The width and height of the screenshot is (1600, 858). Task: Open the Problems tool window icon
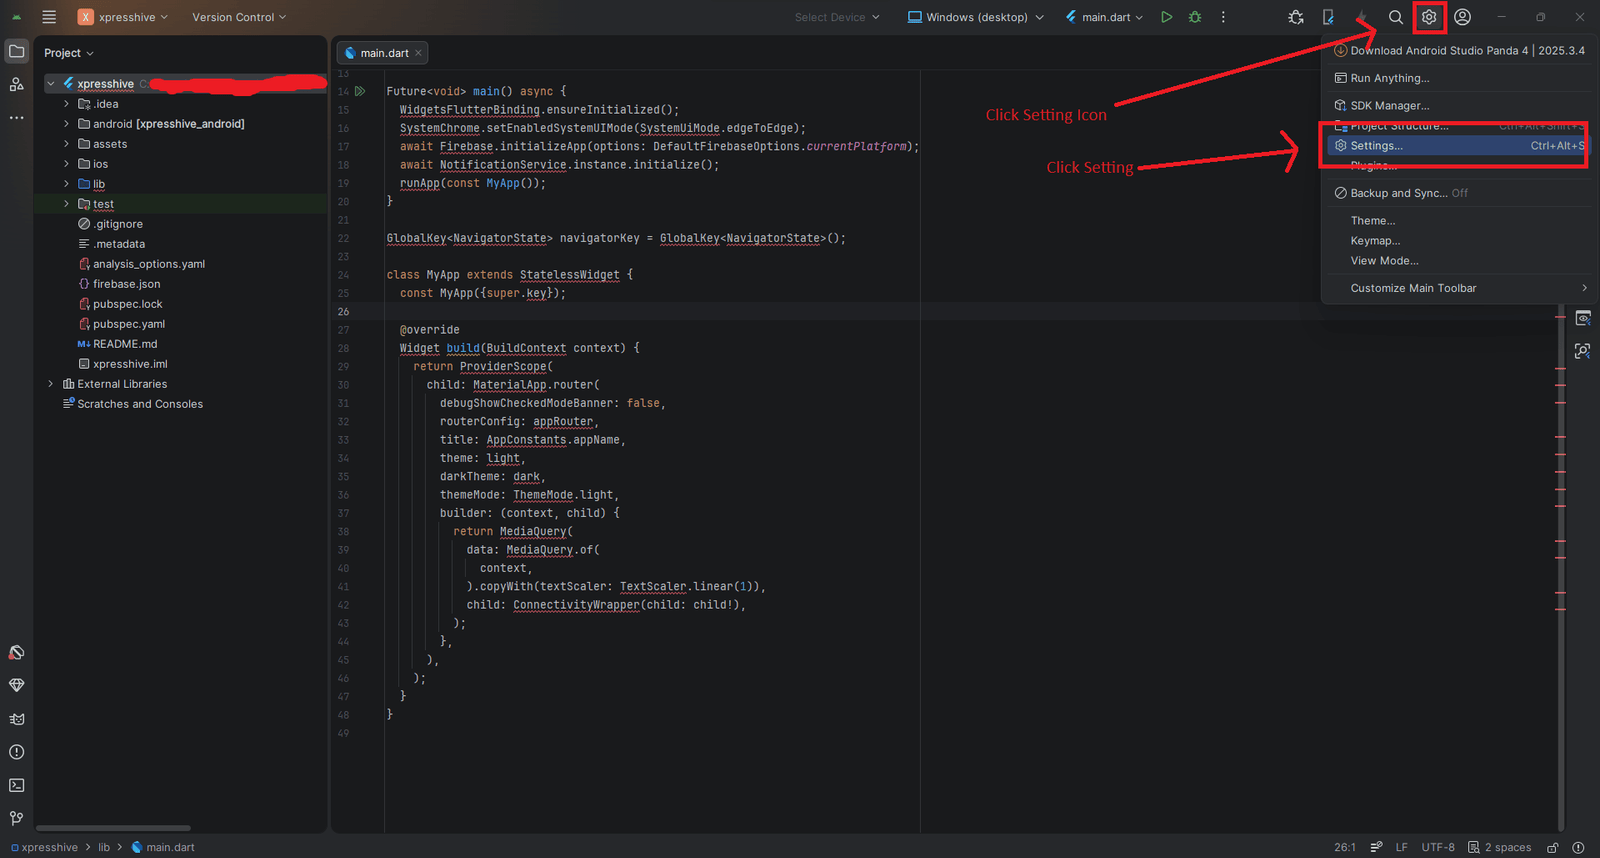tap(17, 752)
